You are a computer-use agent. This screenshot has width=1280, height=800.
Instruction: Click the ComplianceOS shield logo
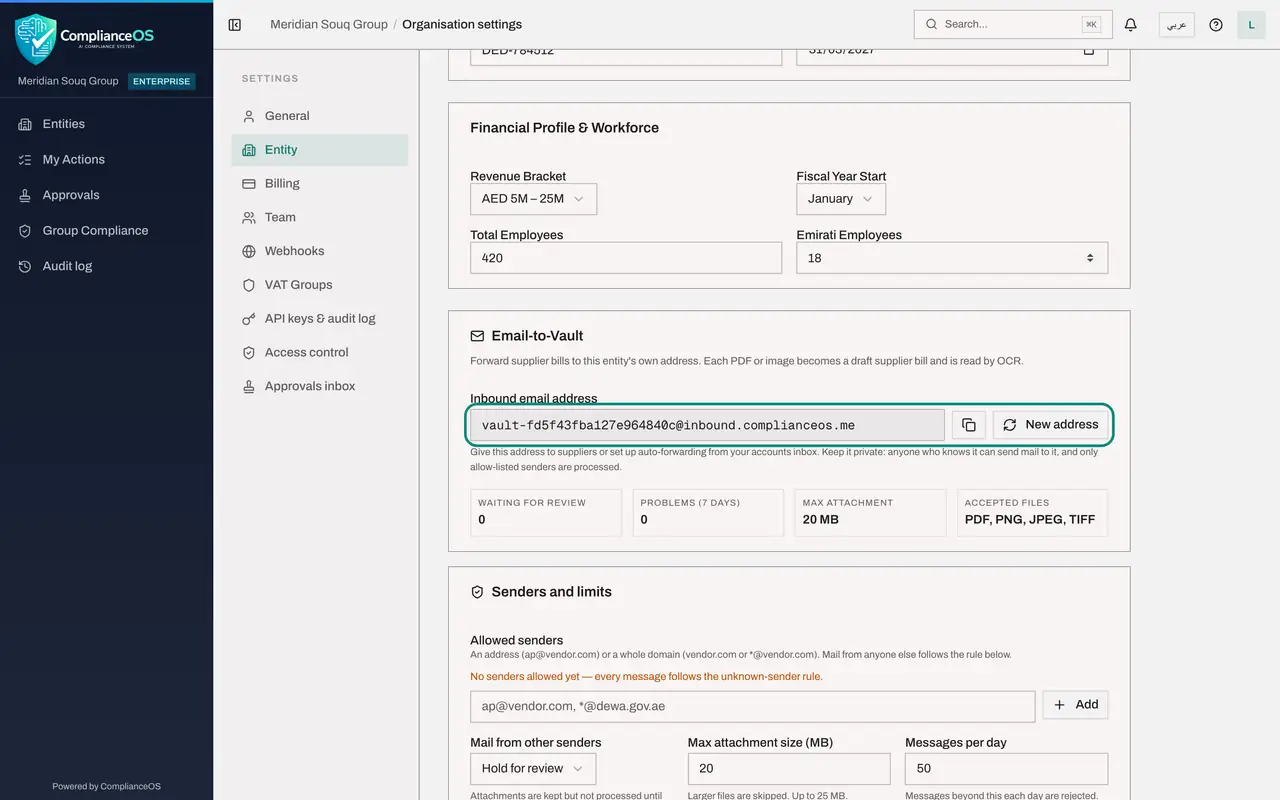point(36,39)
